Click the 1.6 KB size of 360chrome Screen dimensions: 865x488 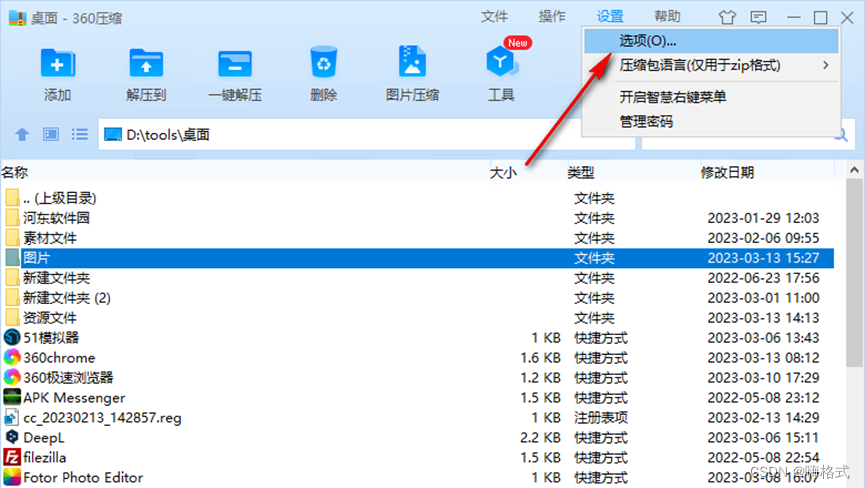point(541,358)
